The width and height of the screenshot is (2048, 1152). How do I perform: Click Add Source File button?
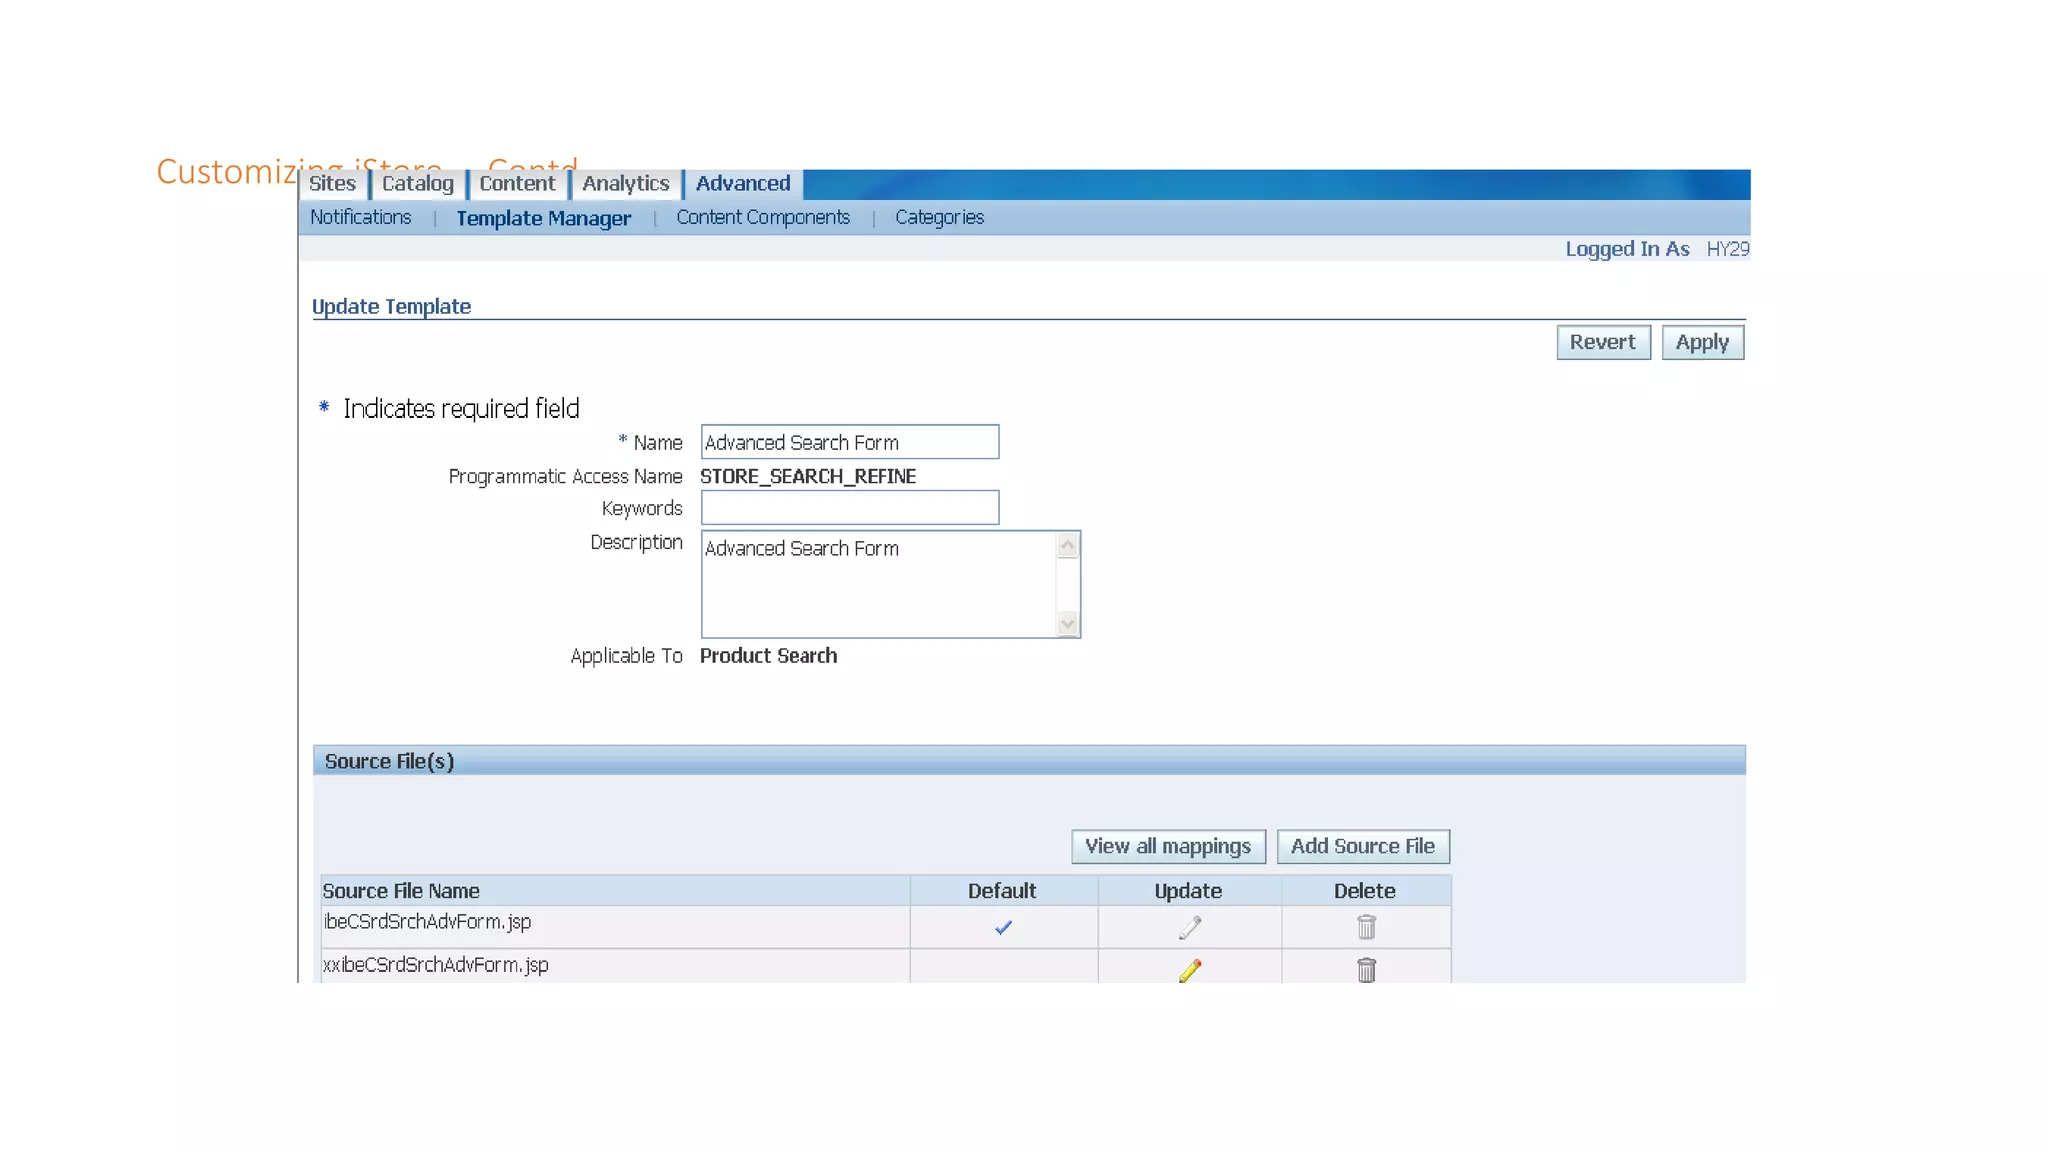click(1362, 847)
